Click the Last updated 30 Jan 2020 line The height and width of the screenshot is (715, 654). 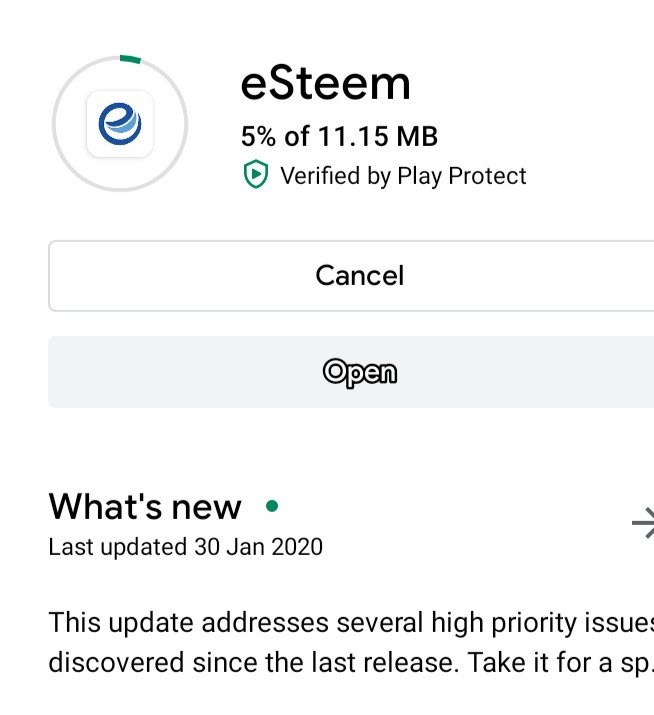coord(186,547)
